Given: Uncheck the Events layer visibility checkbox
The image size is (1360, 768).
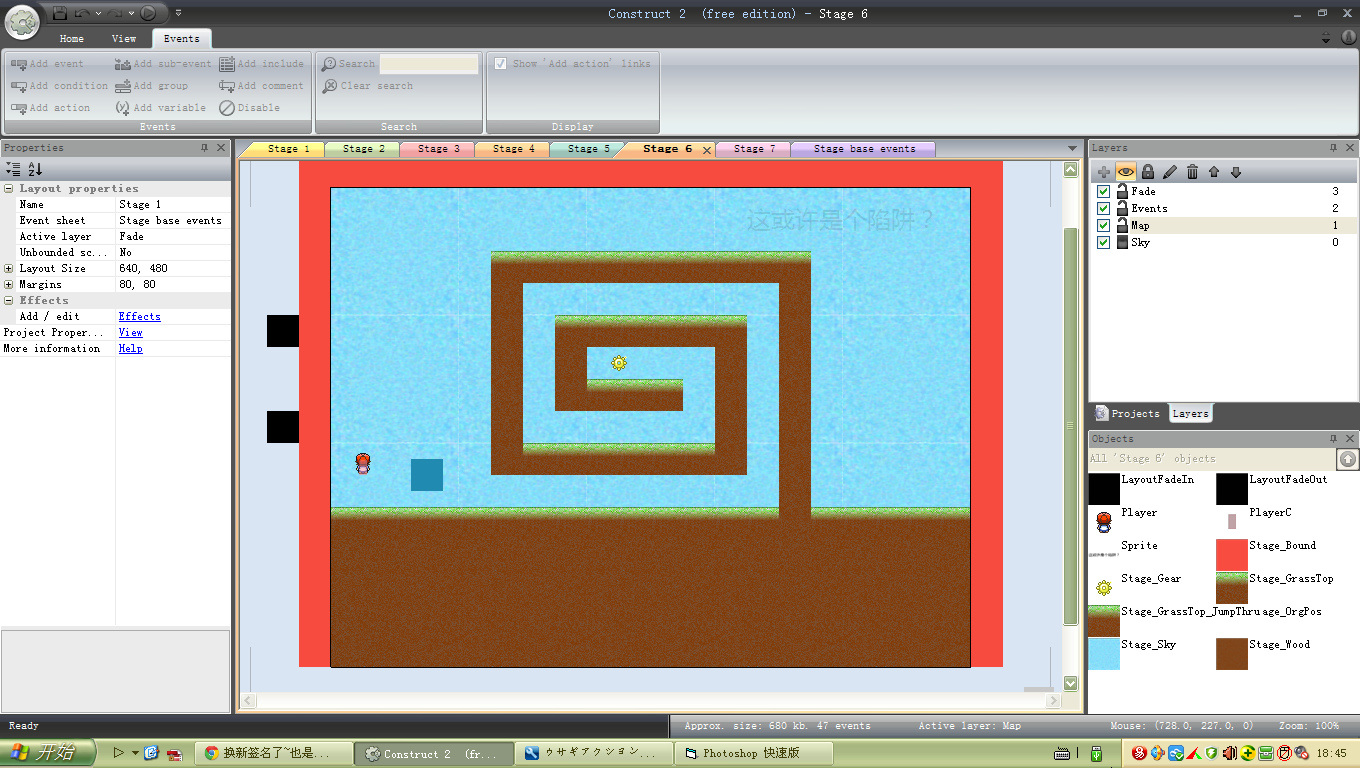Looking at the screenshot, I should pos(1103,208).
